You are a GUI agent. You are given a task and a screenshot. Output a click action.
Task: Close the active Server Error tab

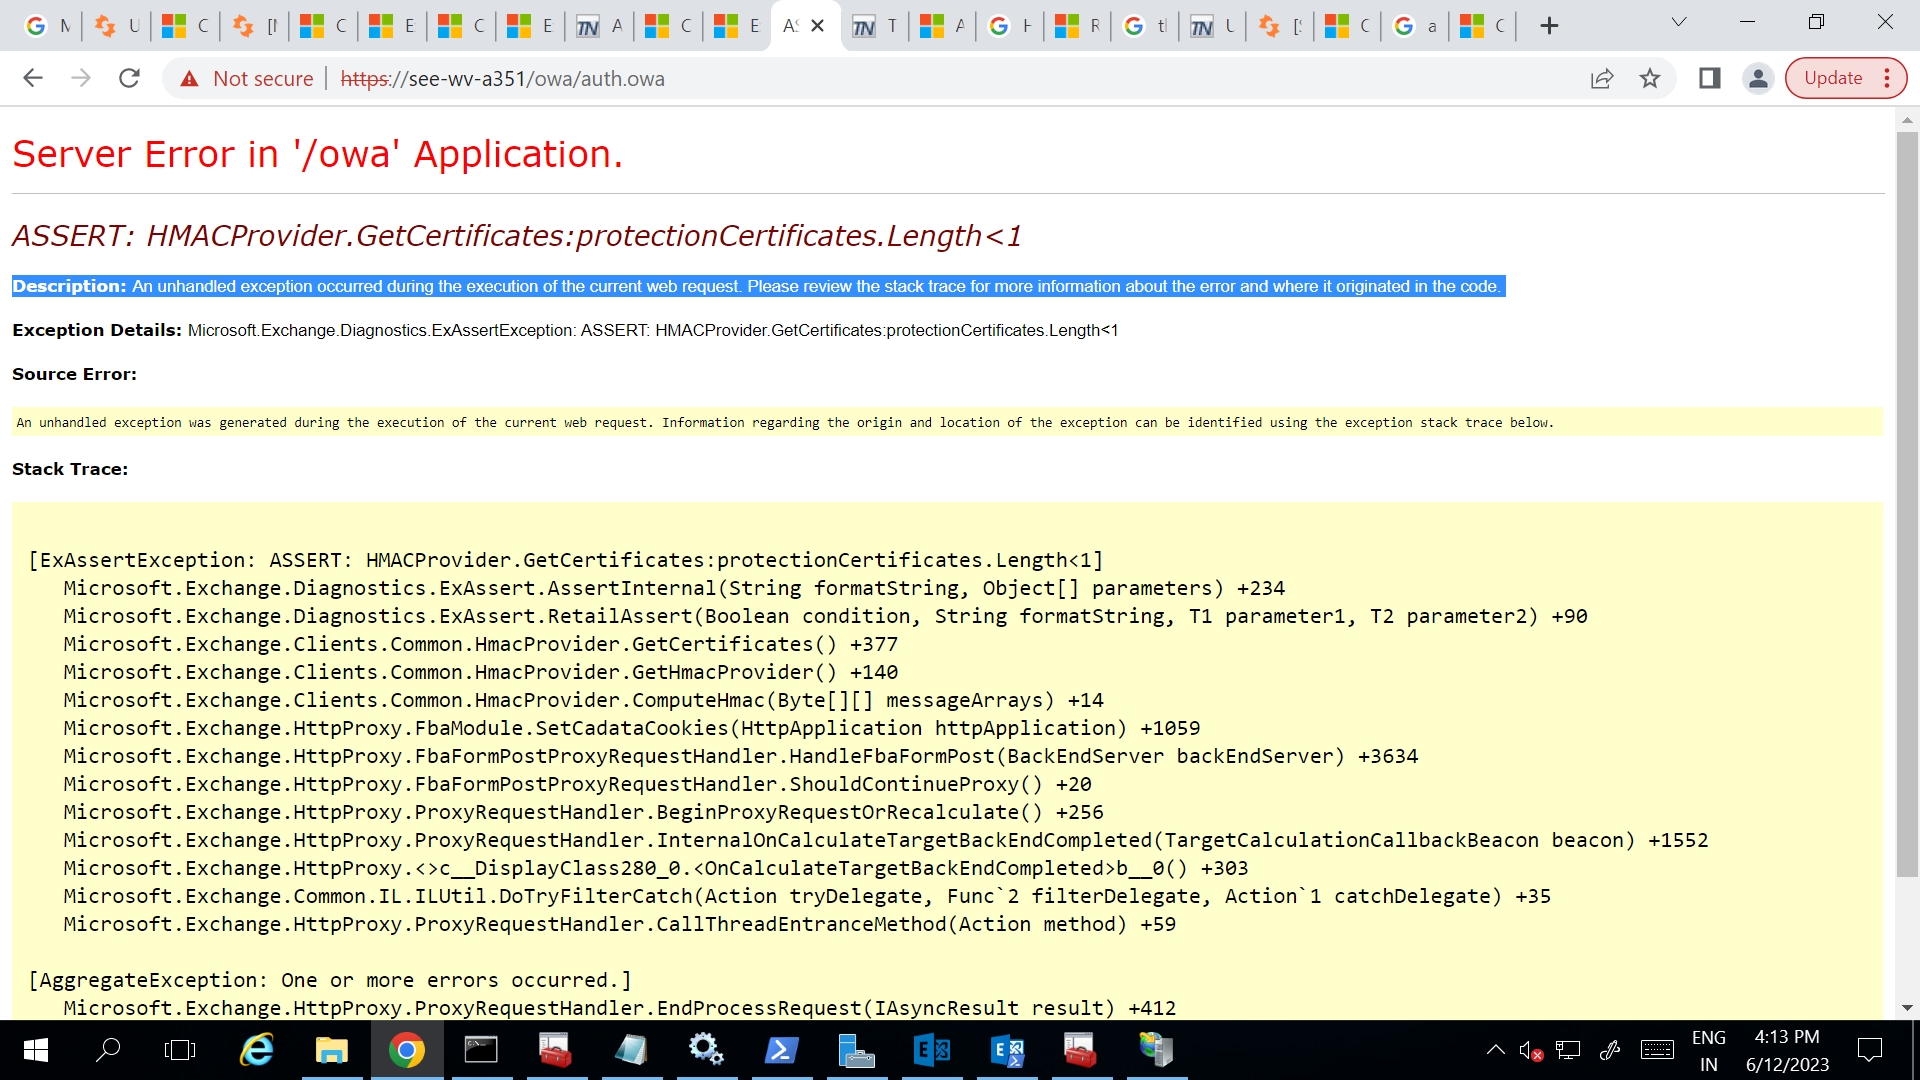pyautogui.click(x=818, y=26)
